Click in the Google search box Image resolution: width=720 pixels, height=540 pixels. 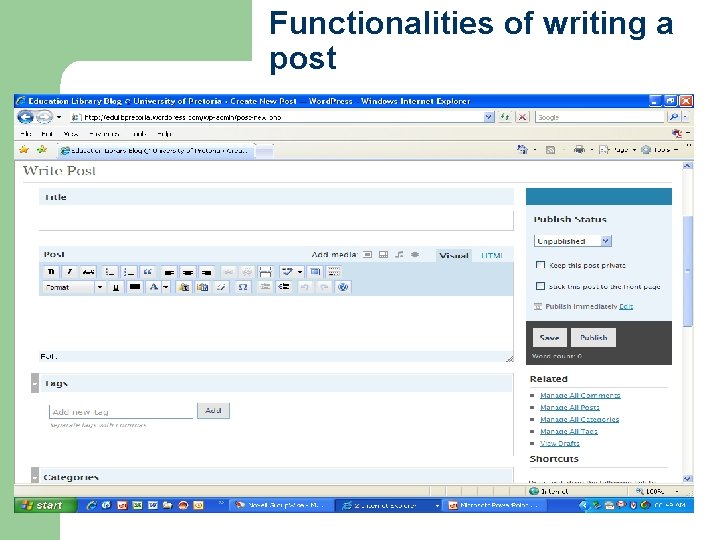(600, 117)
